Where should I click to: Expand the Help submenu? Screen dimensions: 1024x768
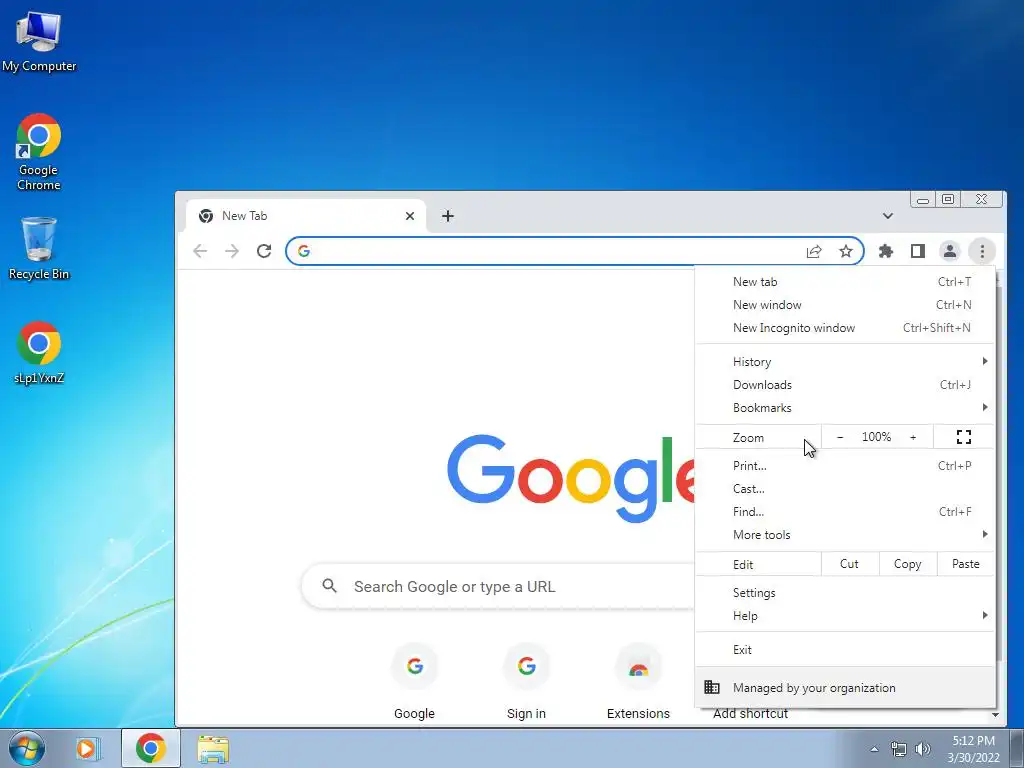coord(846,616)
